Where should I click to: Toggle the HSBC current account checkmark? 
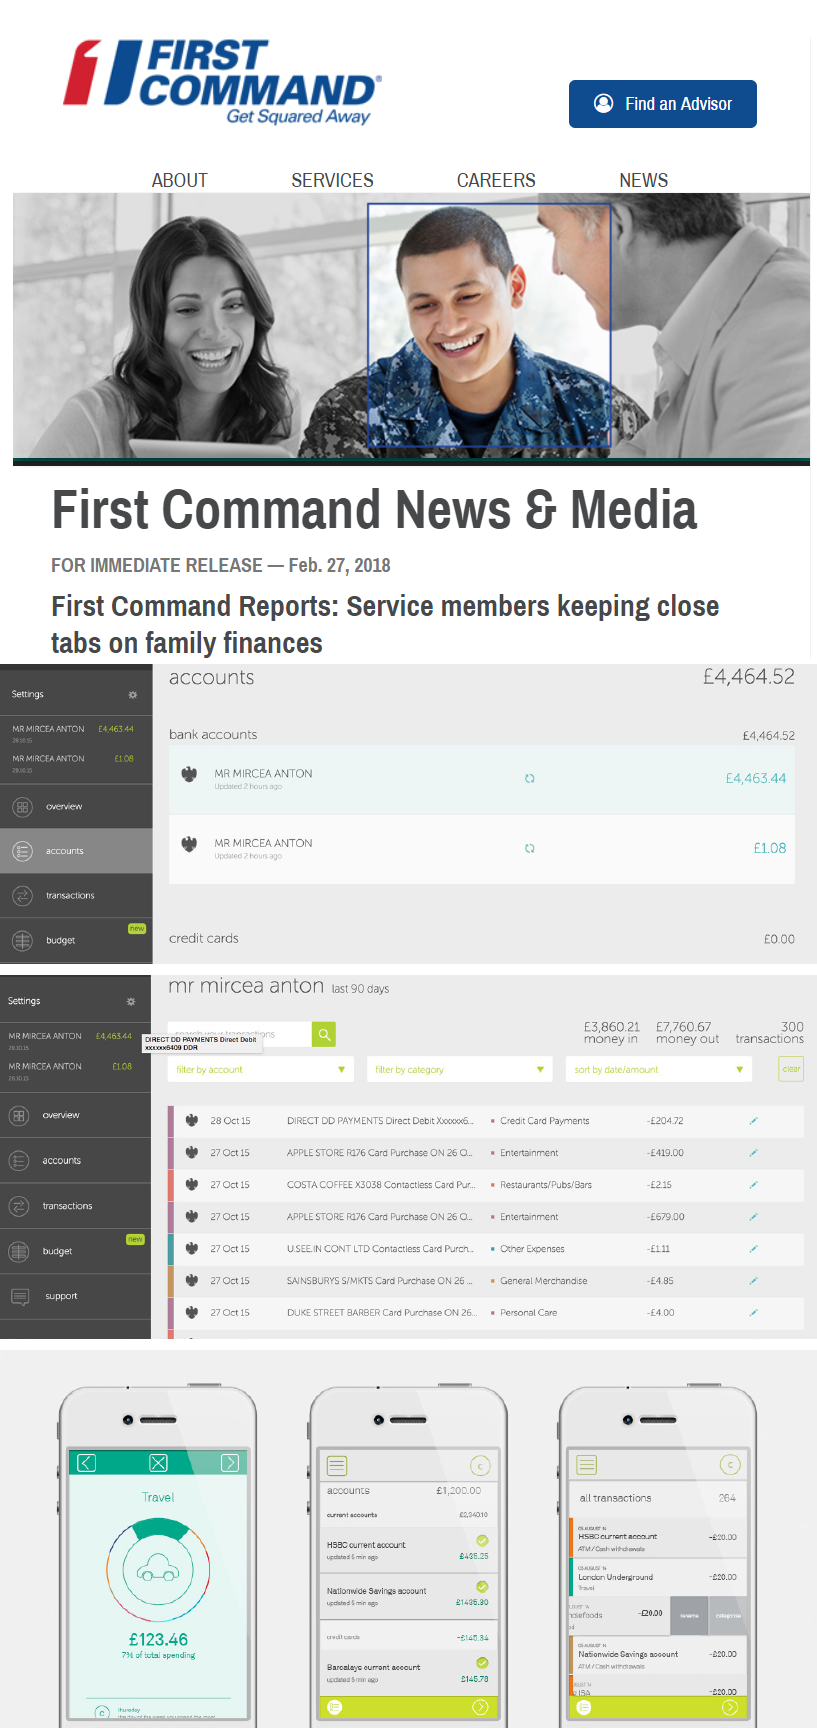(482, 1540)
